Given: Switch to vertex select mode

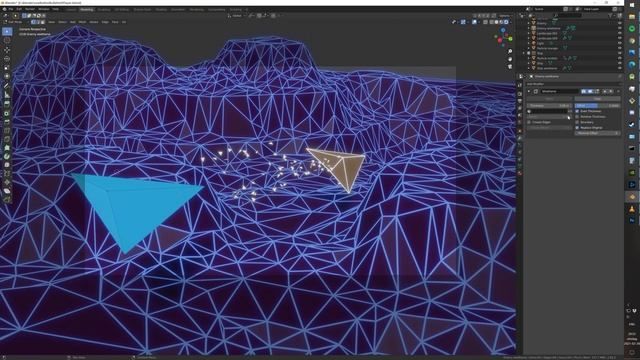Looking at the screenshot, I should coord(33,22).
